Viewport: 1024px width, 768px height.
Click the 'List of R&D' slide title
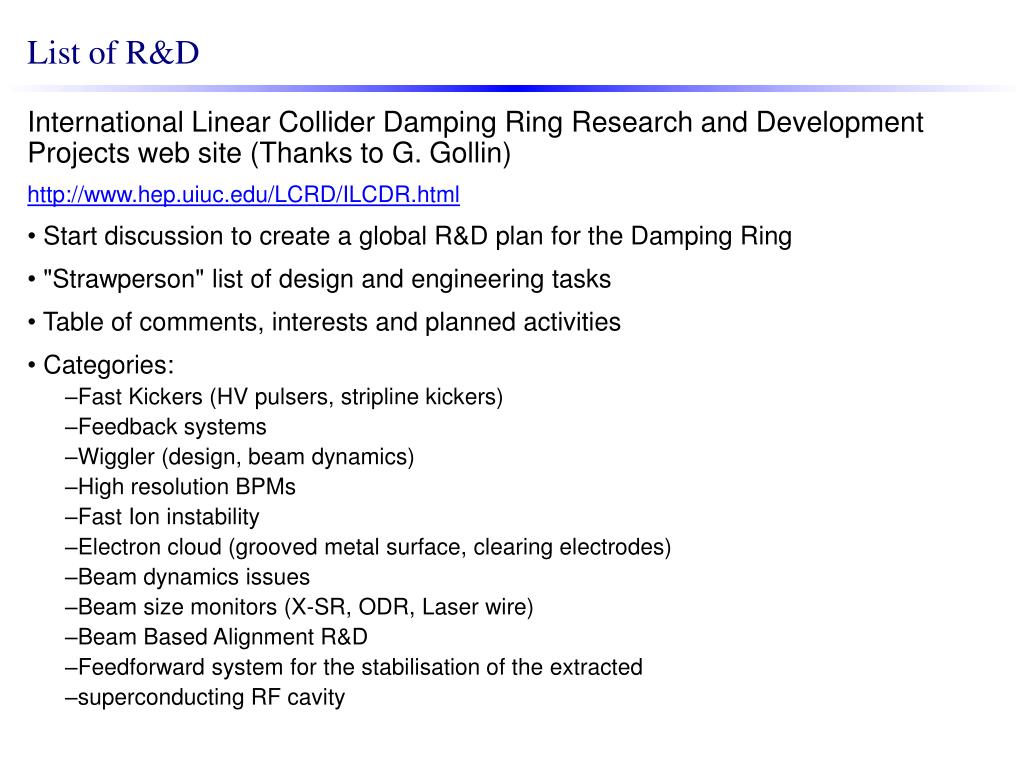[113, 53]
